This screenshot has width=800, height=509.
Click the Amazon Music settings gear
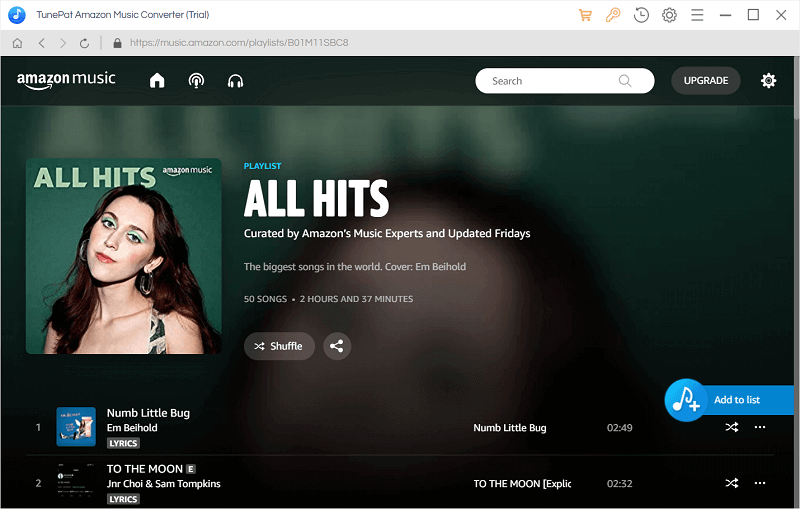point(768,81)
